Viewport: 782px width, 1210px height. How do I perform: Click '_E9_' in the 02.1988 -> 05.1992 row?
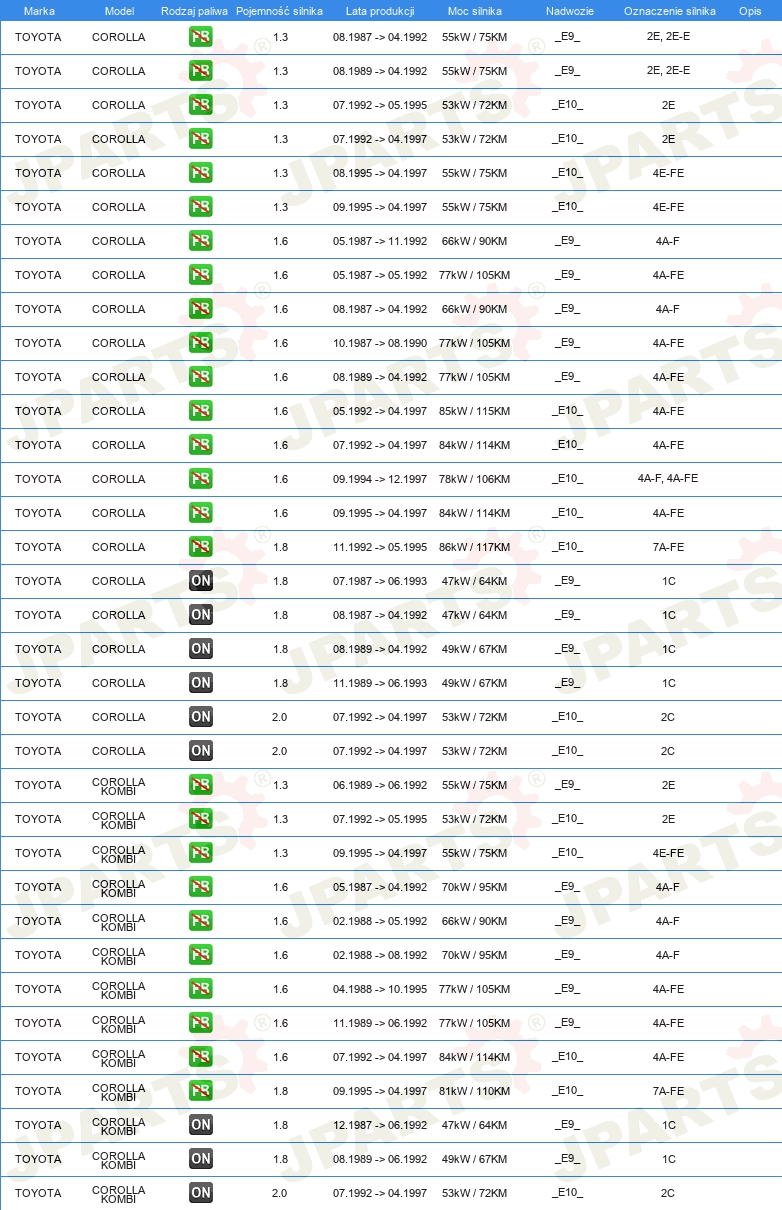[568, 921]
